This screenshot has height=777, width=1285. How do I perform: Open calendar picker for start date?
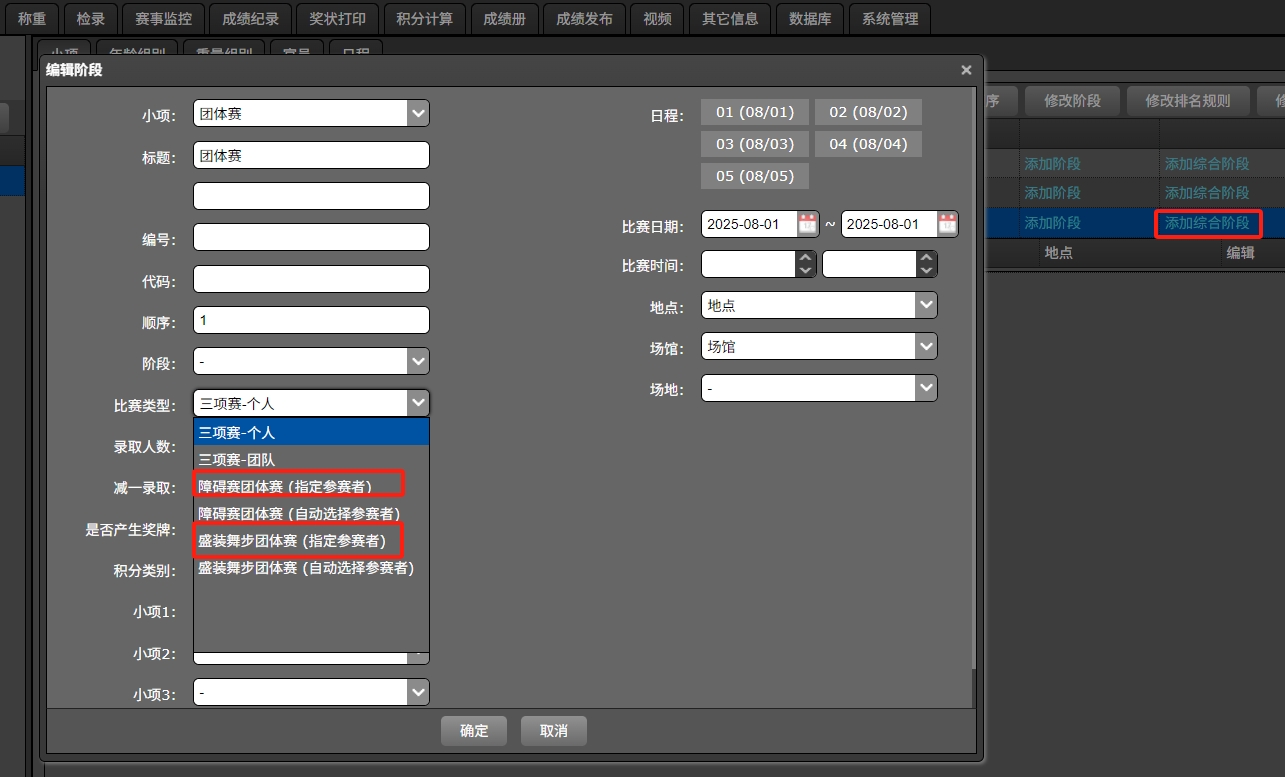[x=807, y=224]
